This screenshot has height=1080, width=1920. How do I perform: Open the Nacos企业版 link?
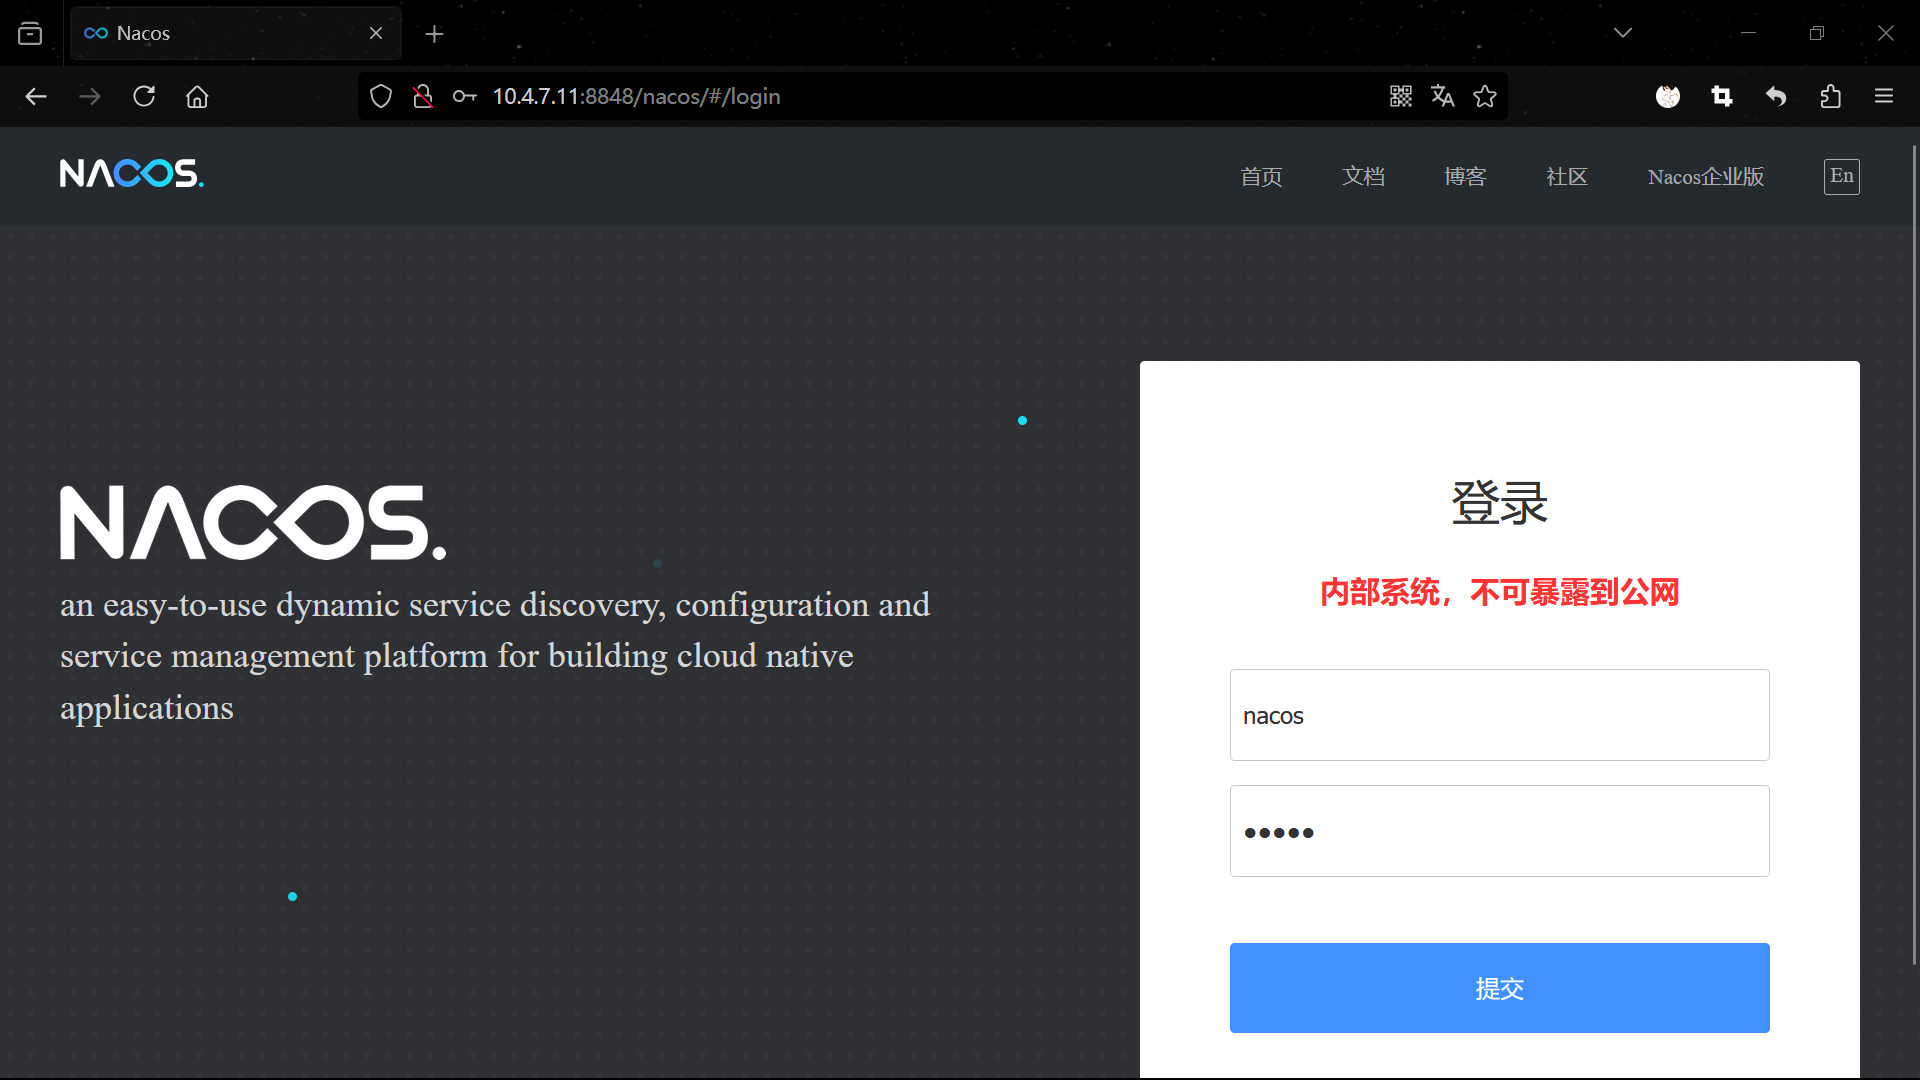[1705, 177]
